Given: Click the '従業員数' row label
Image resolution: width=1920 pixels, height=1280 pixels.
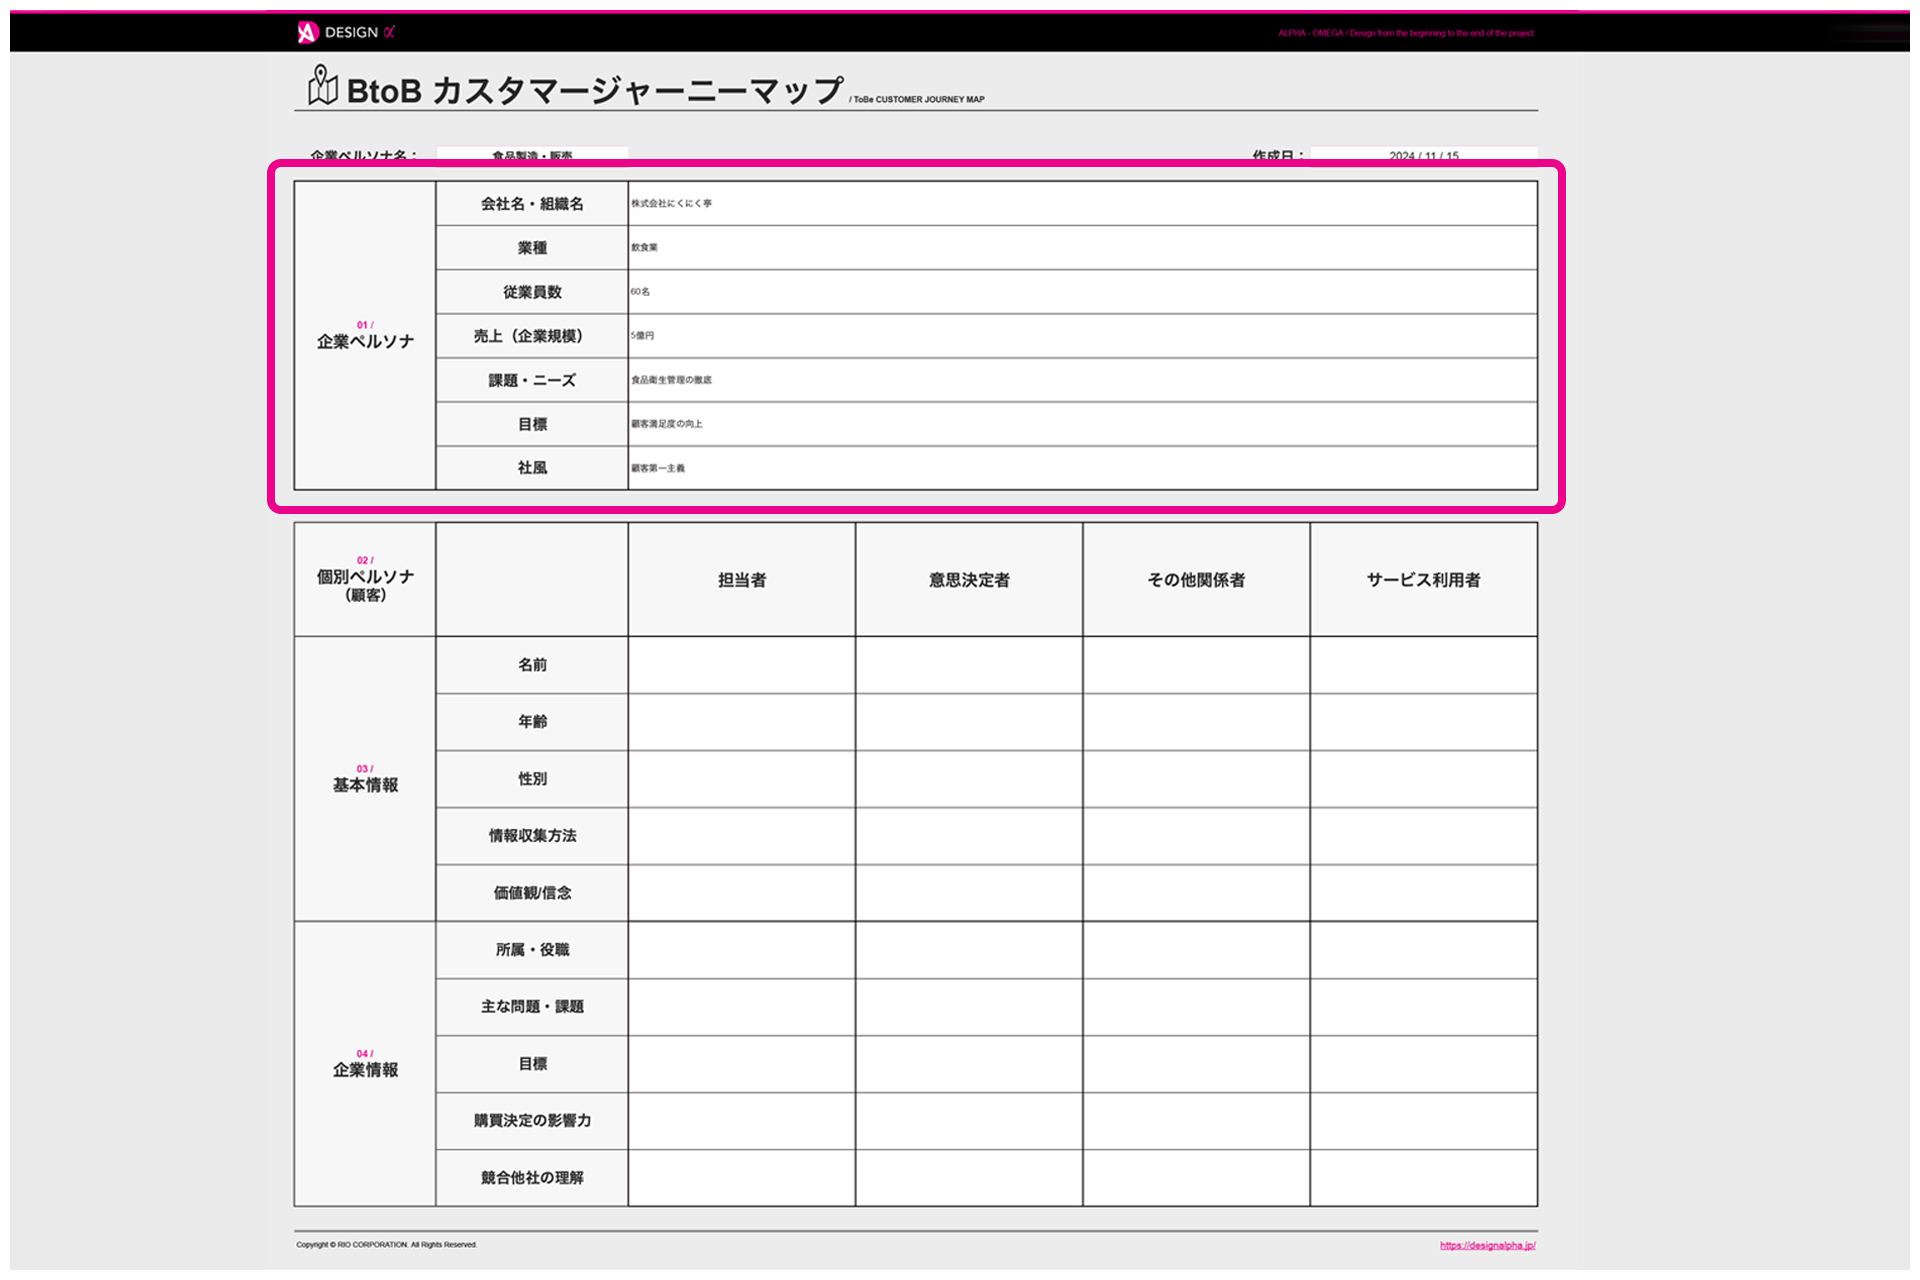Looking at the screenshot, I should tap(532, 292).
